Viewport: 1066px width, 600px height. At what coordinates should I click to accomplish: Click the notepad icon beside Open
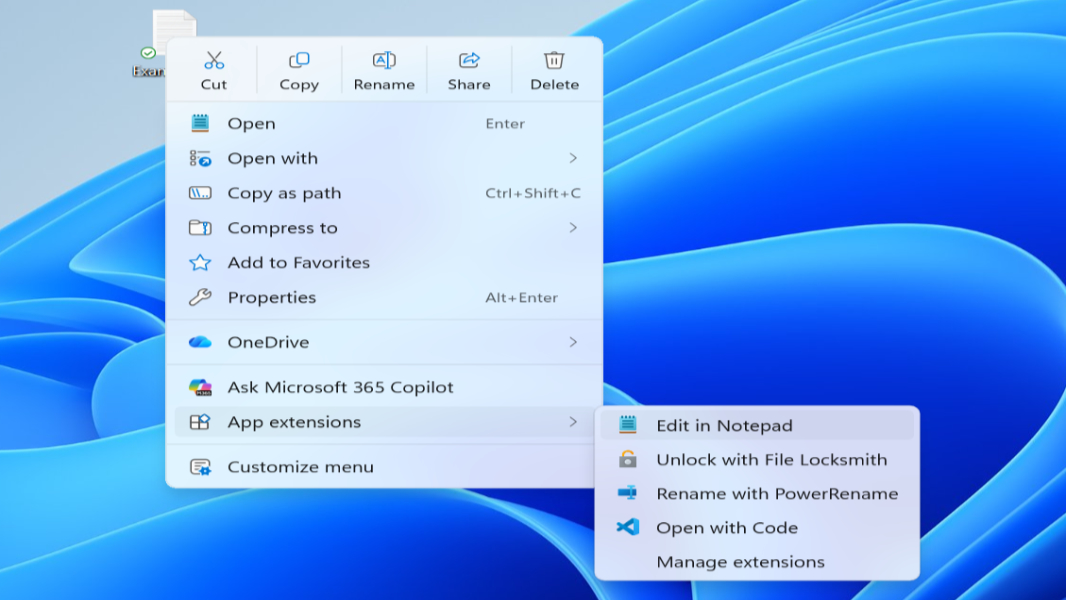click(200, 123)
